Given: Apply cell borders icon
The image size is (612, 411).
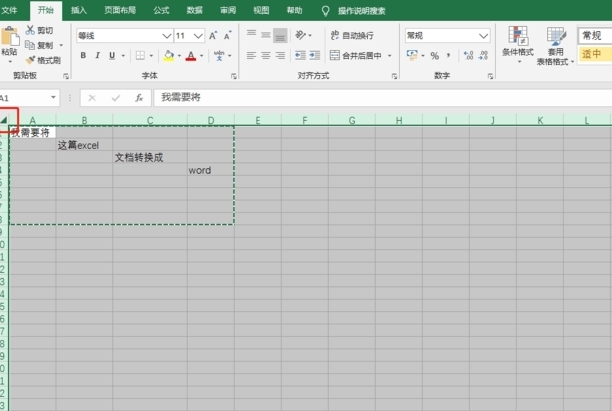Looking at the screenshot, I should tap(140, 55).
